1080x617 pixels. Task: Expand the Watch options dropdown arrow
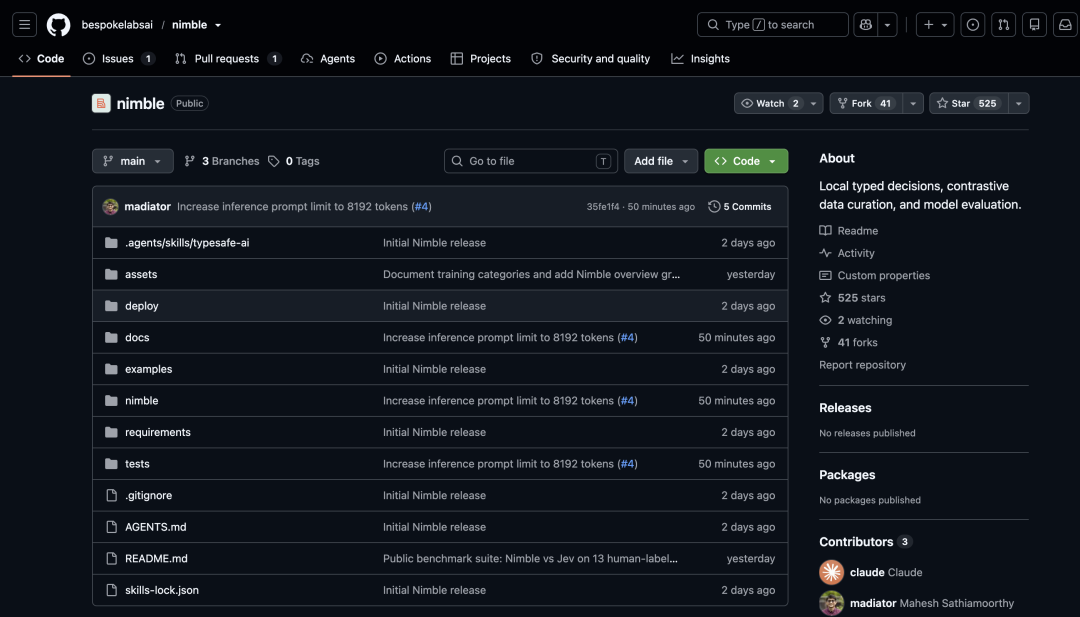[x=813, y=103]
